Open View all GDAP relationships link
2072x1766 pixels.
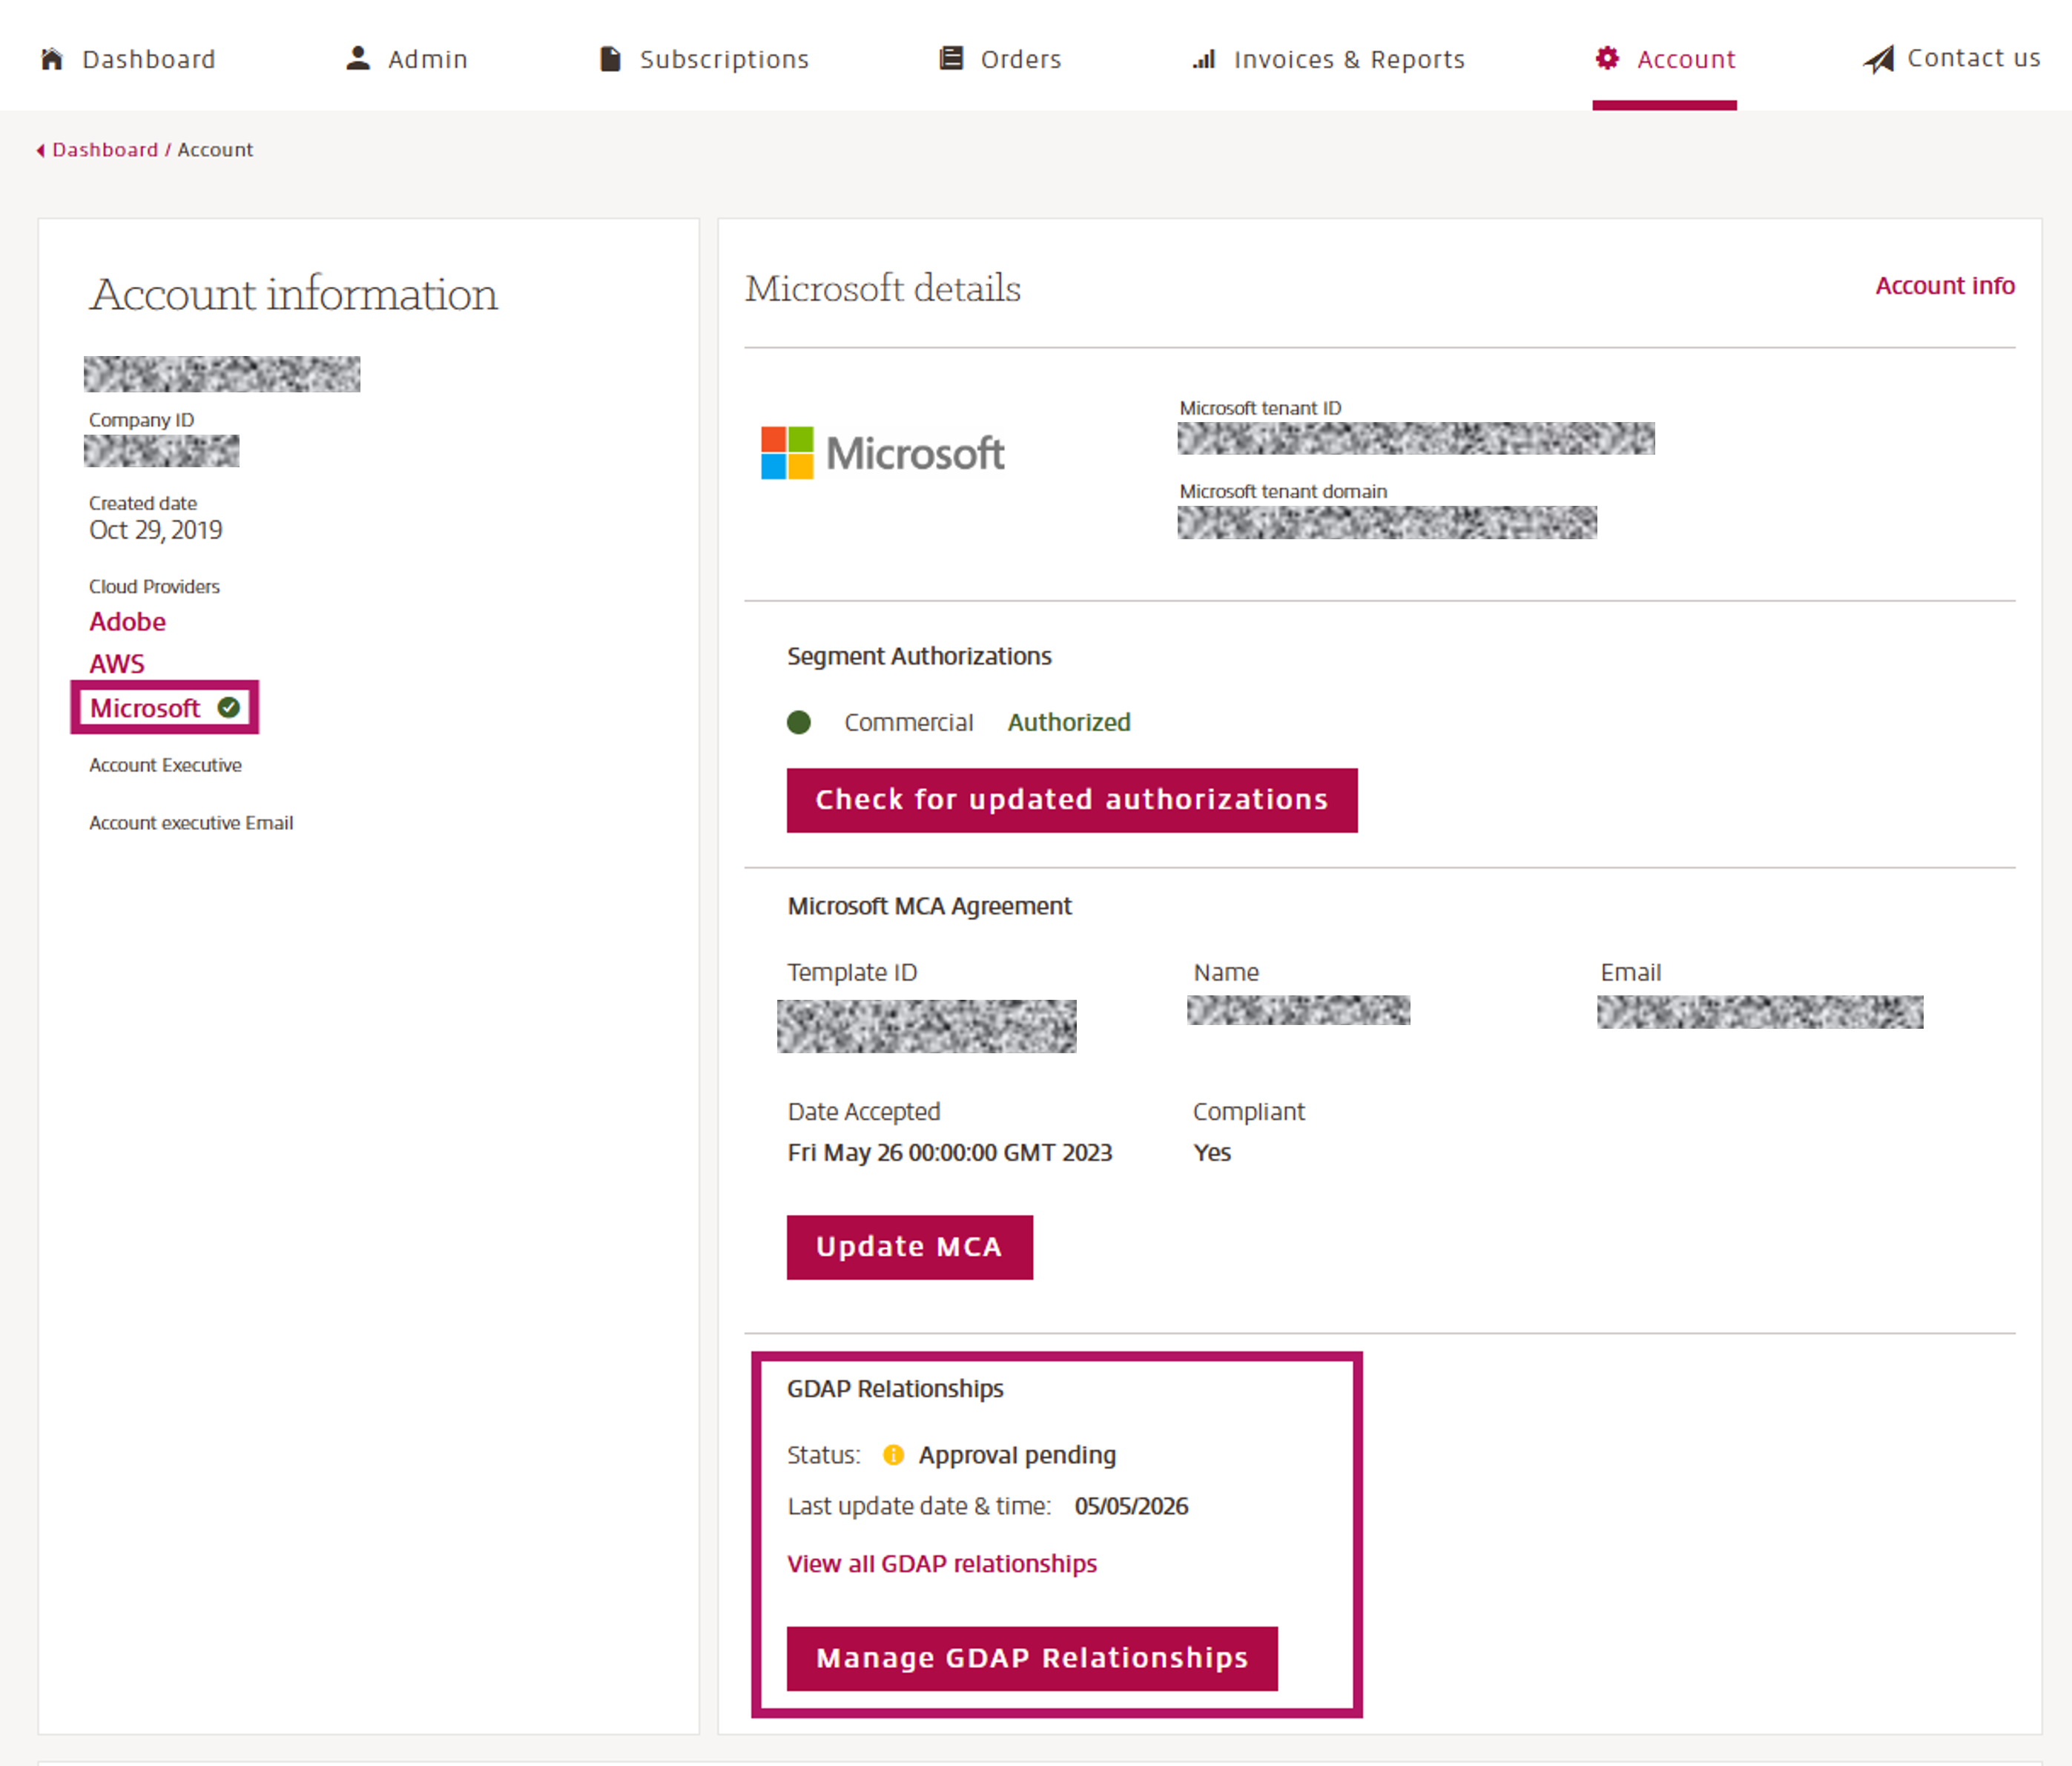[x=942, y=1564]
